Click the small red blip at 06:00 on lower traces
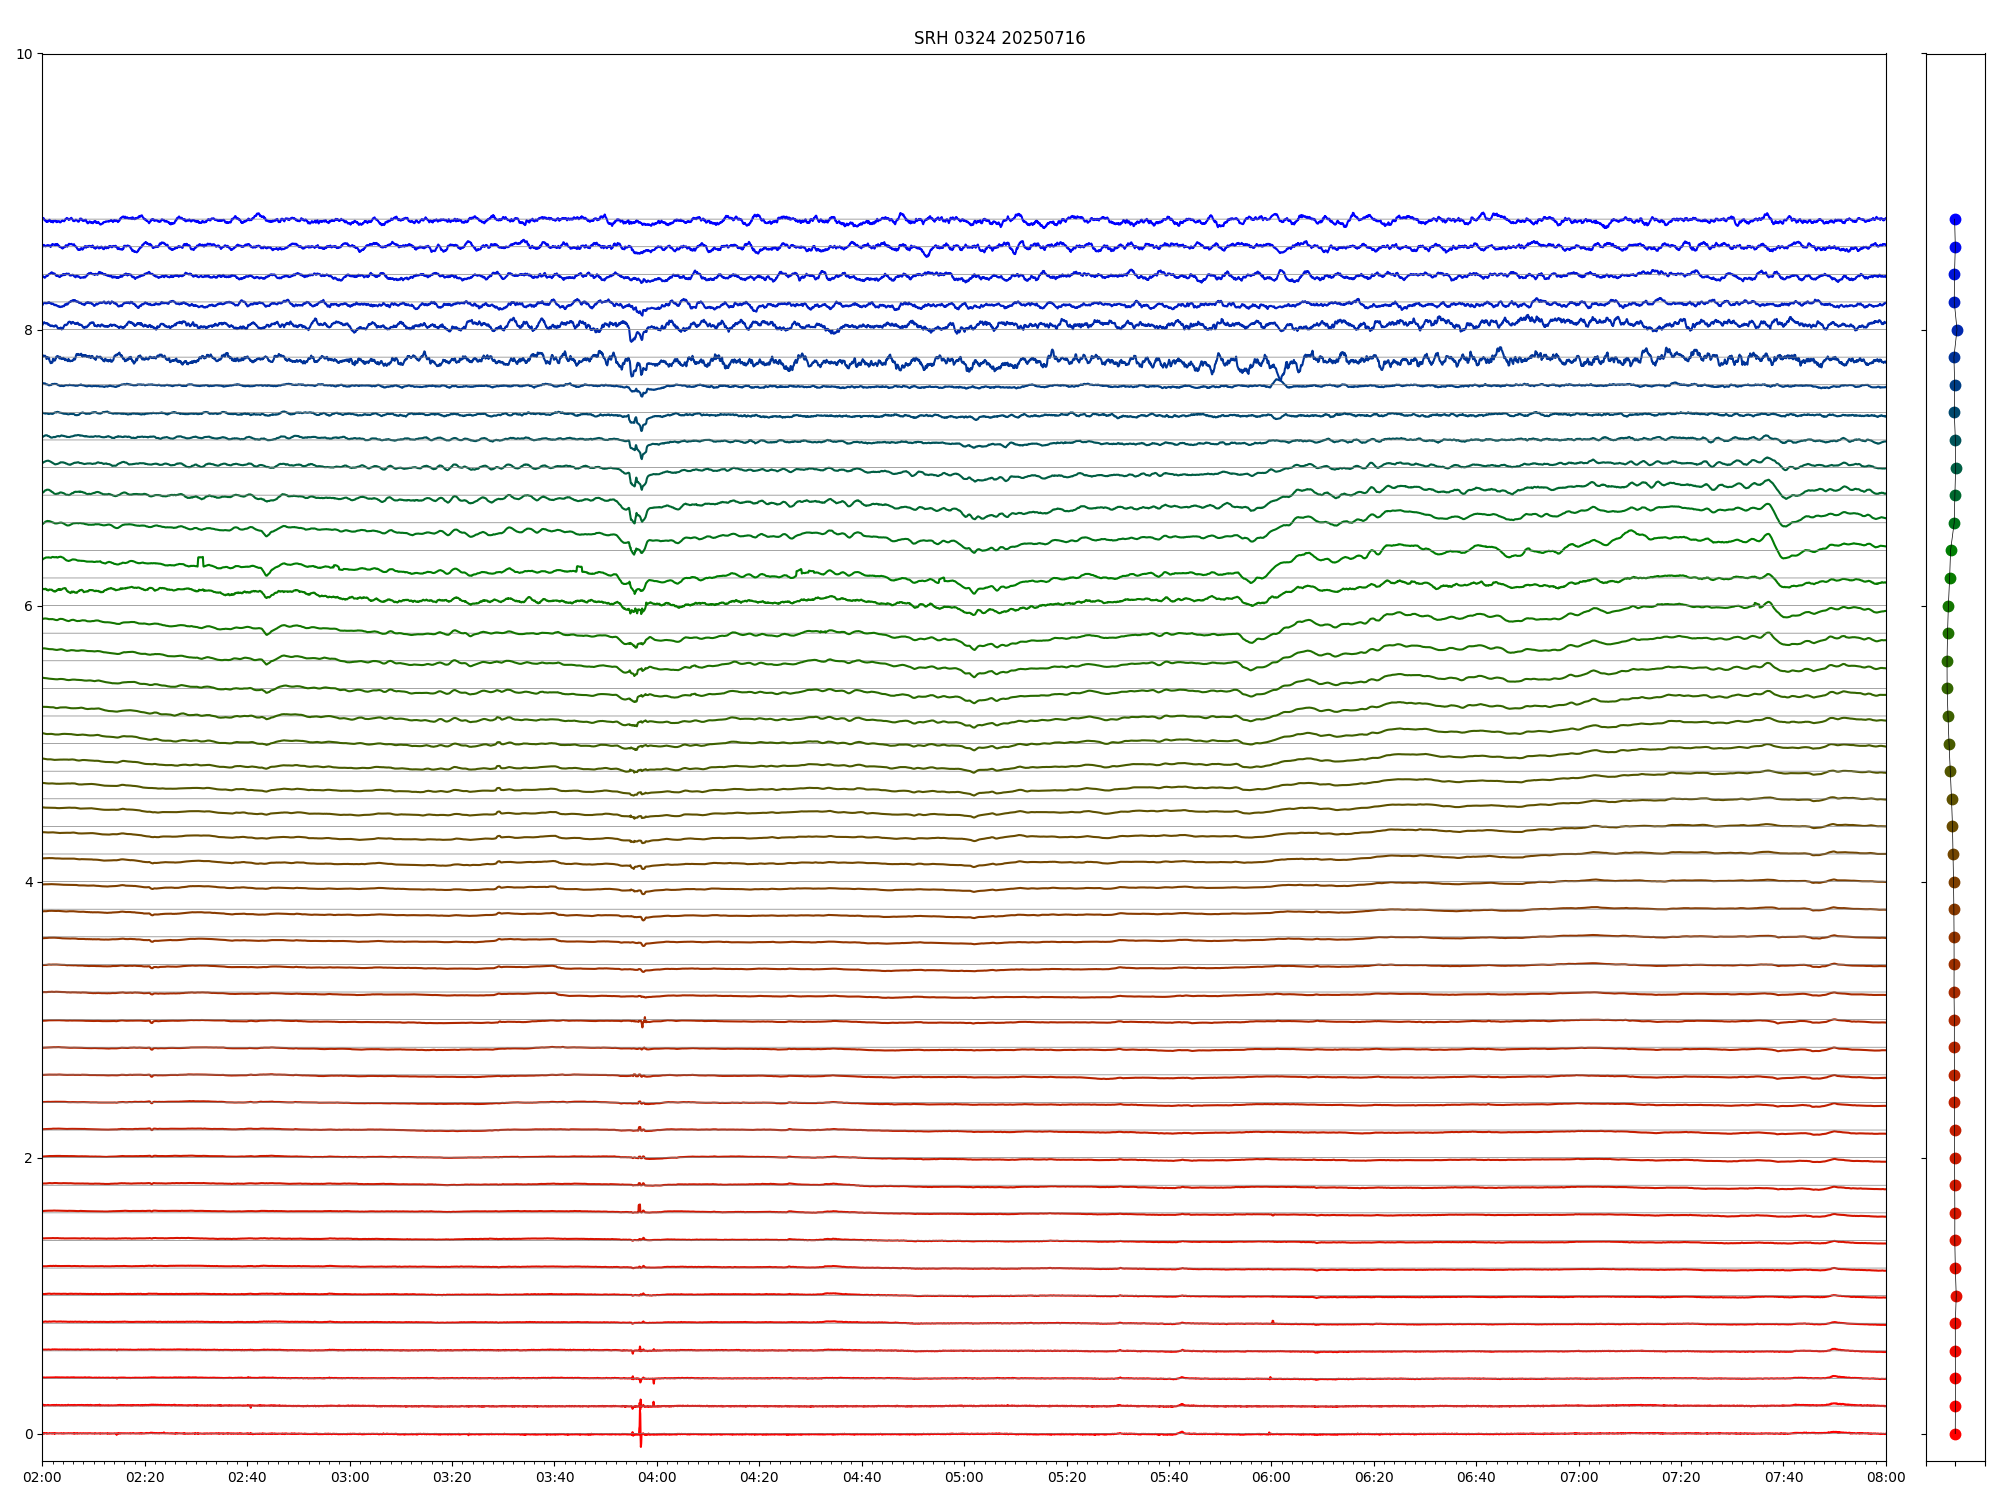2000x1500 pixels. pyautogui.click(x=1272, y=1322)
